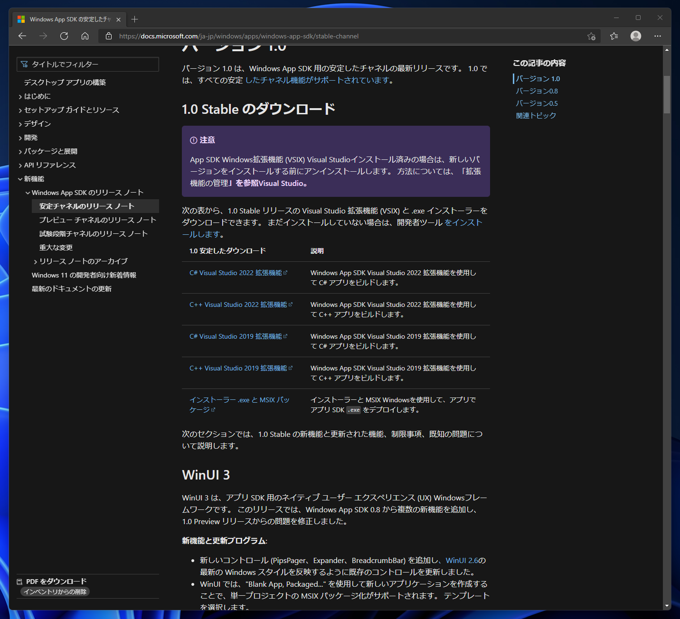This screenshot has height=619, width=680.
Task: Open the user profile icon
Action: pos(636,36)
